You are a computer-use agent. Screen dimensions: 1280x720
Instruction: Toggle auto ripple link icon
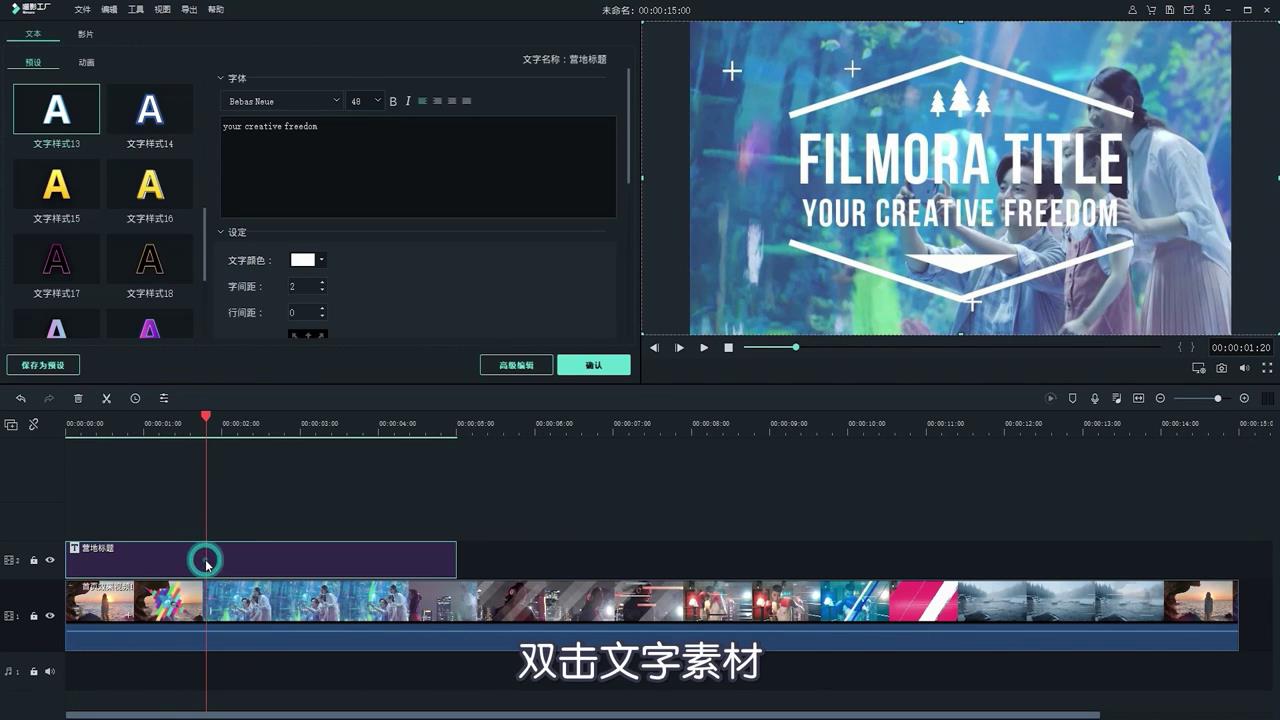coord(33,424)
